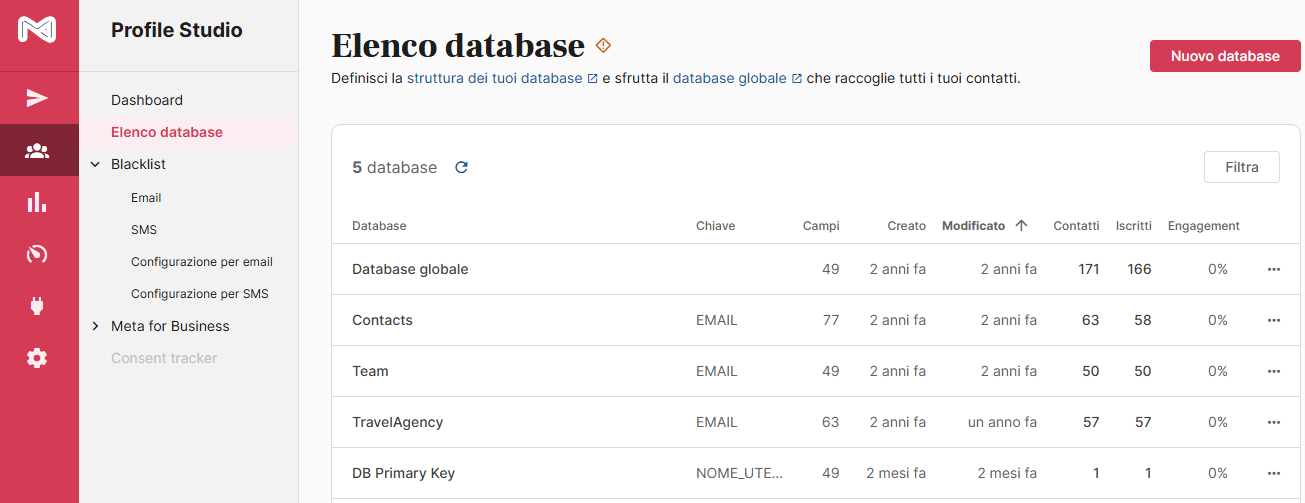
Task: Click the Nuovo database button
Action: pyautogui.click(x=1224, y=56)
